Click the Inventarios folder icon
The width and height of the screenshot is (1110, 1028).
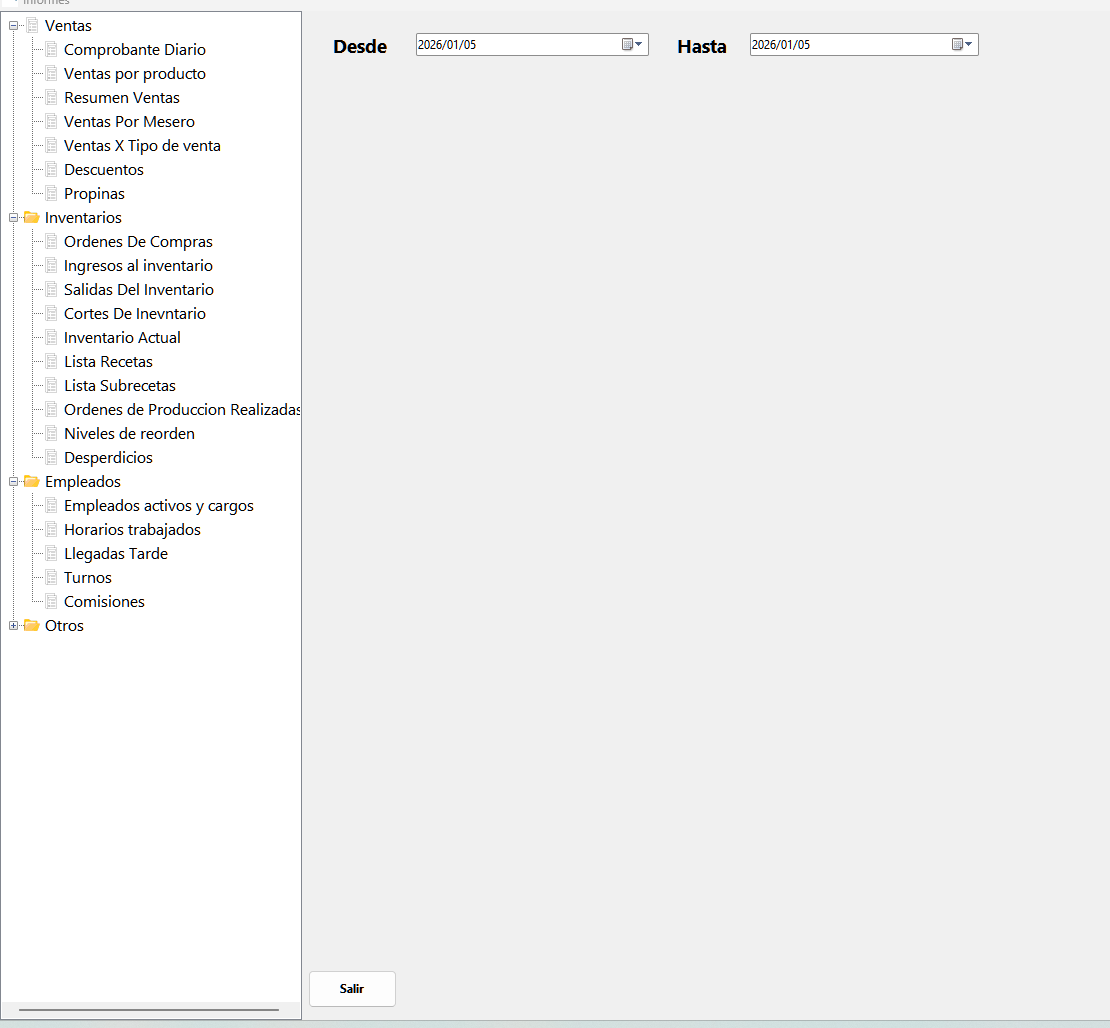pyautogui.click(x=32, y=218)
